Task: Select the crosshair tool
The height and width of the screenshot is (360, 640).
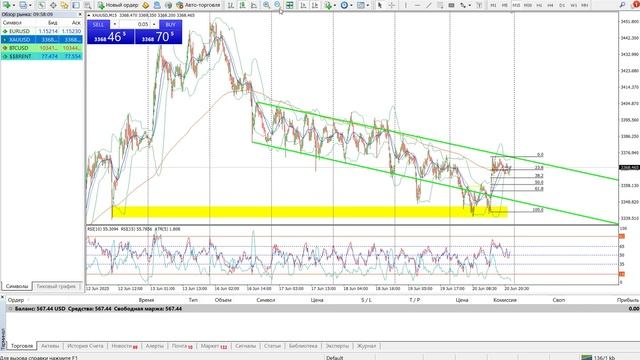Action: point(391,5)
